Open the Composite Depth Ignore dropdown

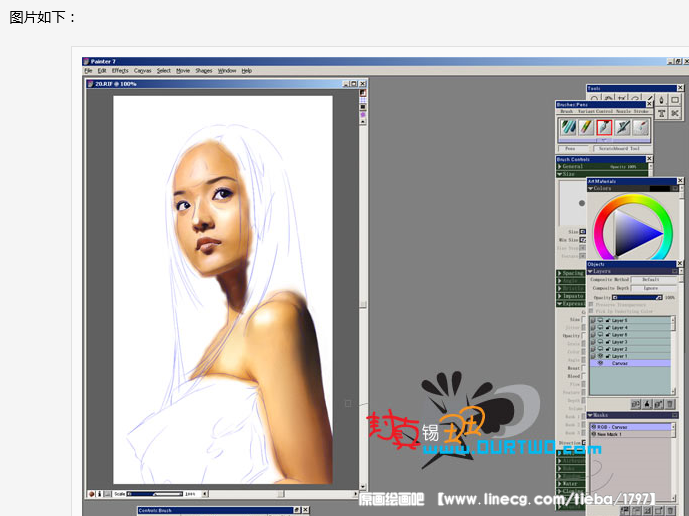point(653,288)
